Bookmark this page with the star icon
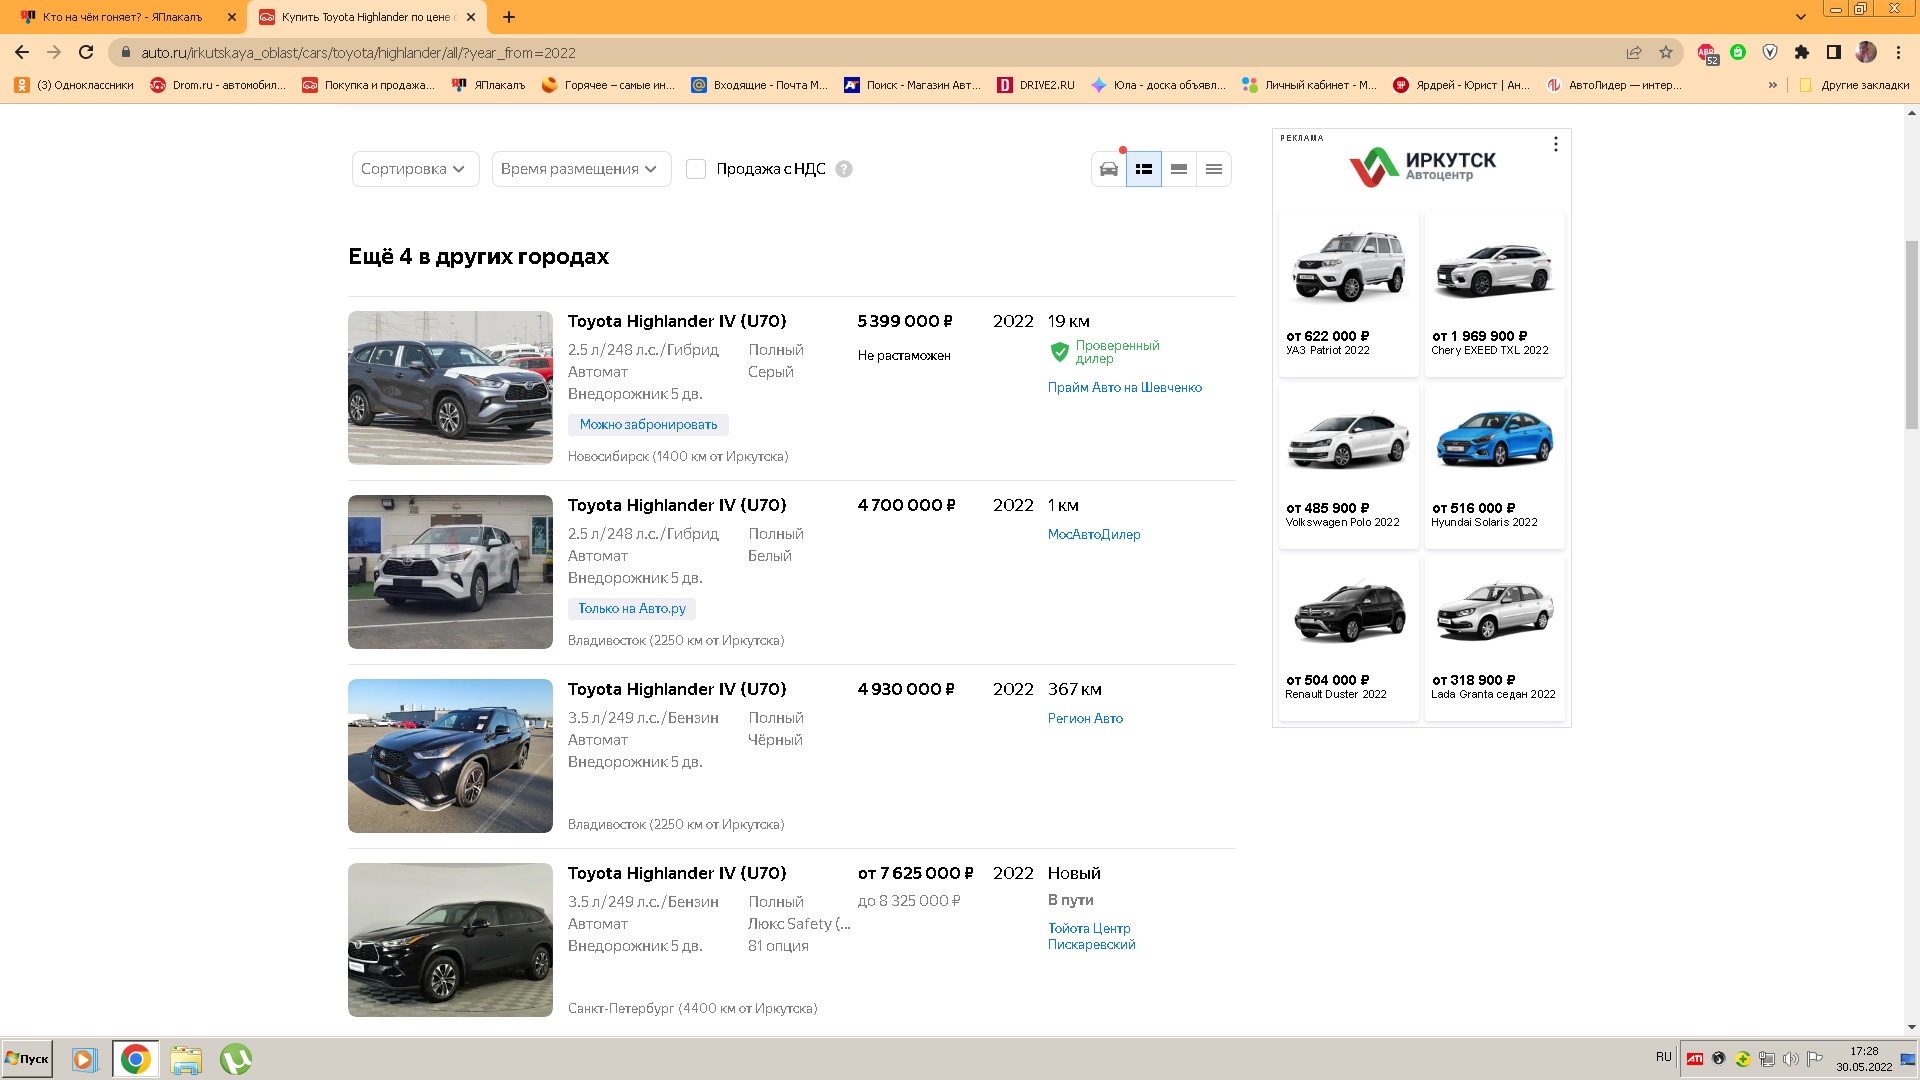 [x=1666, y=52]
